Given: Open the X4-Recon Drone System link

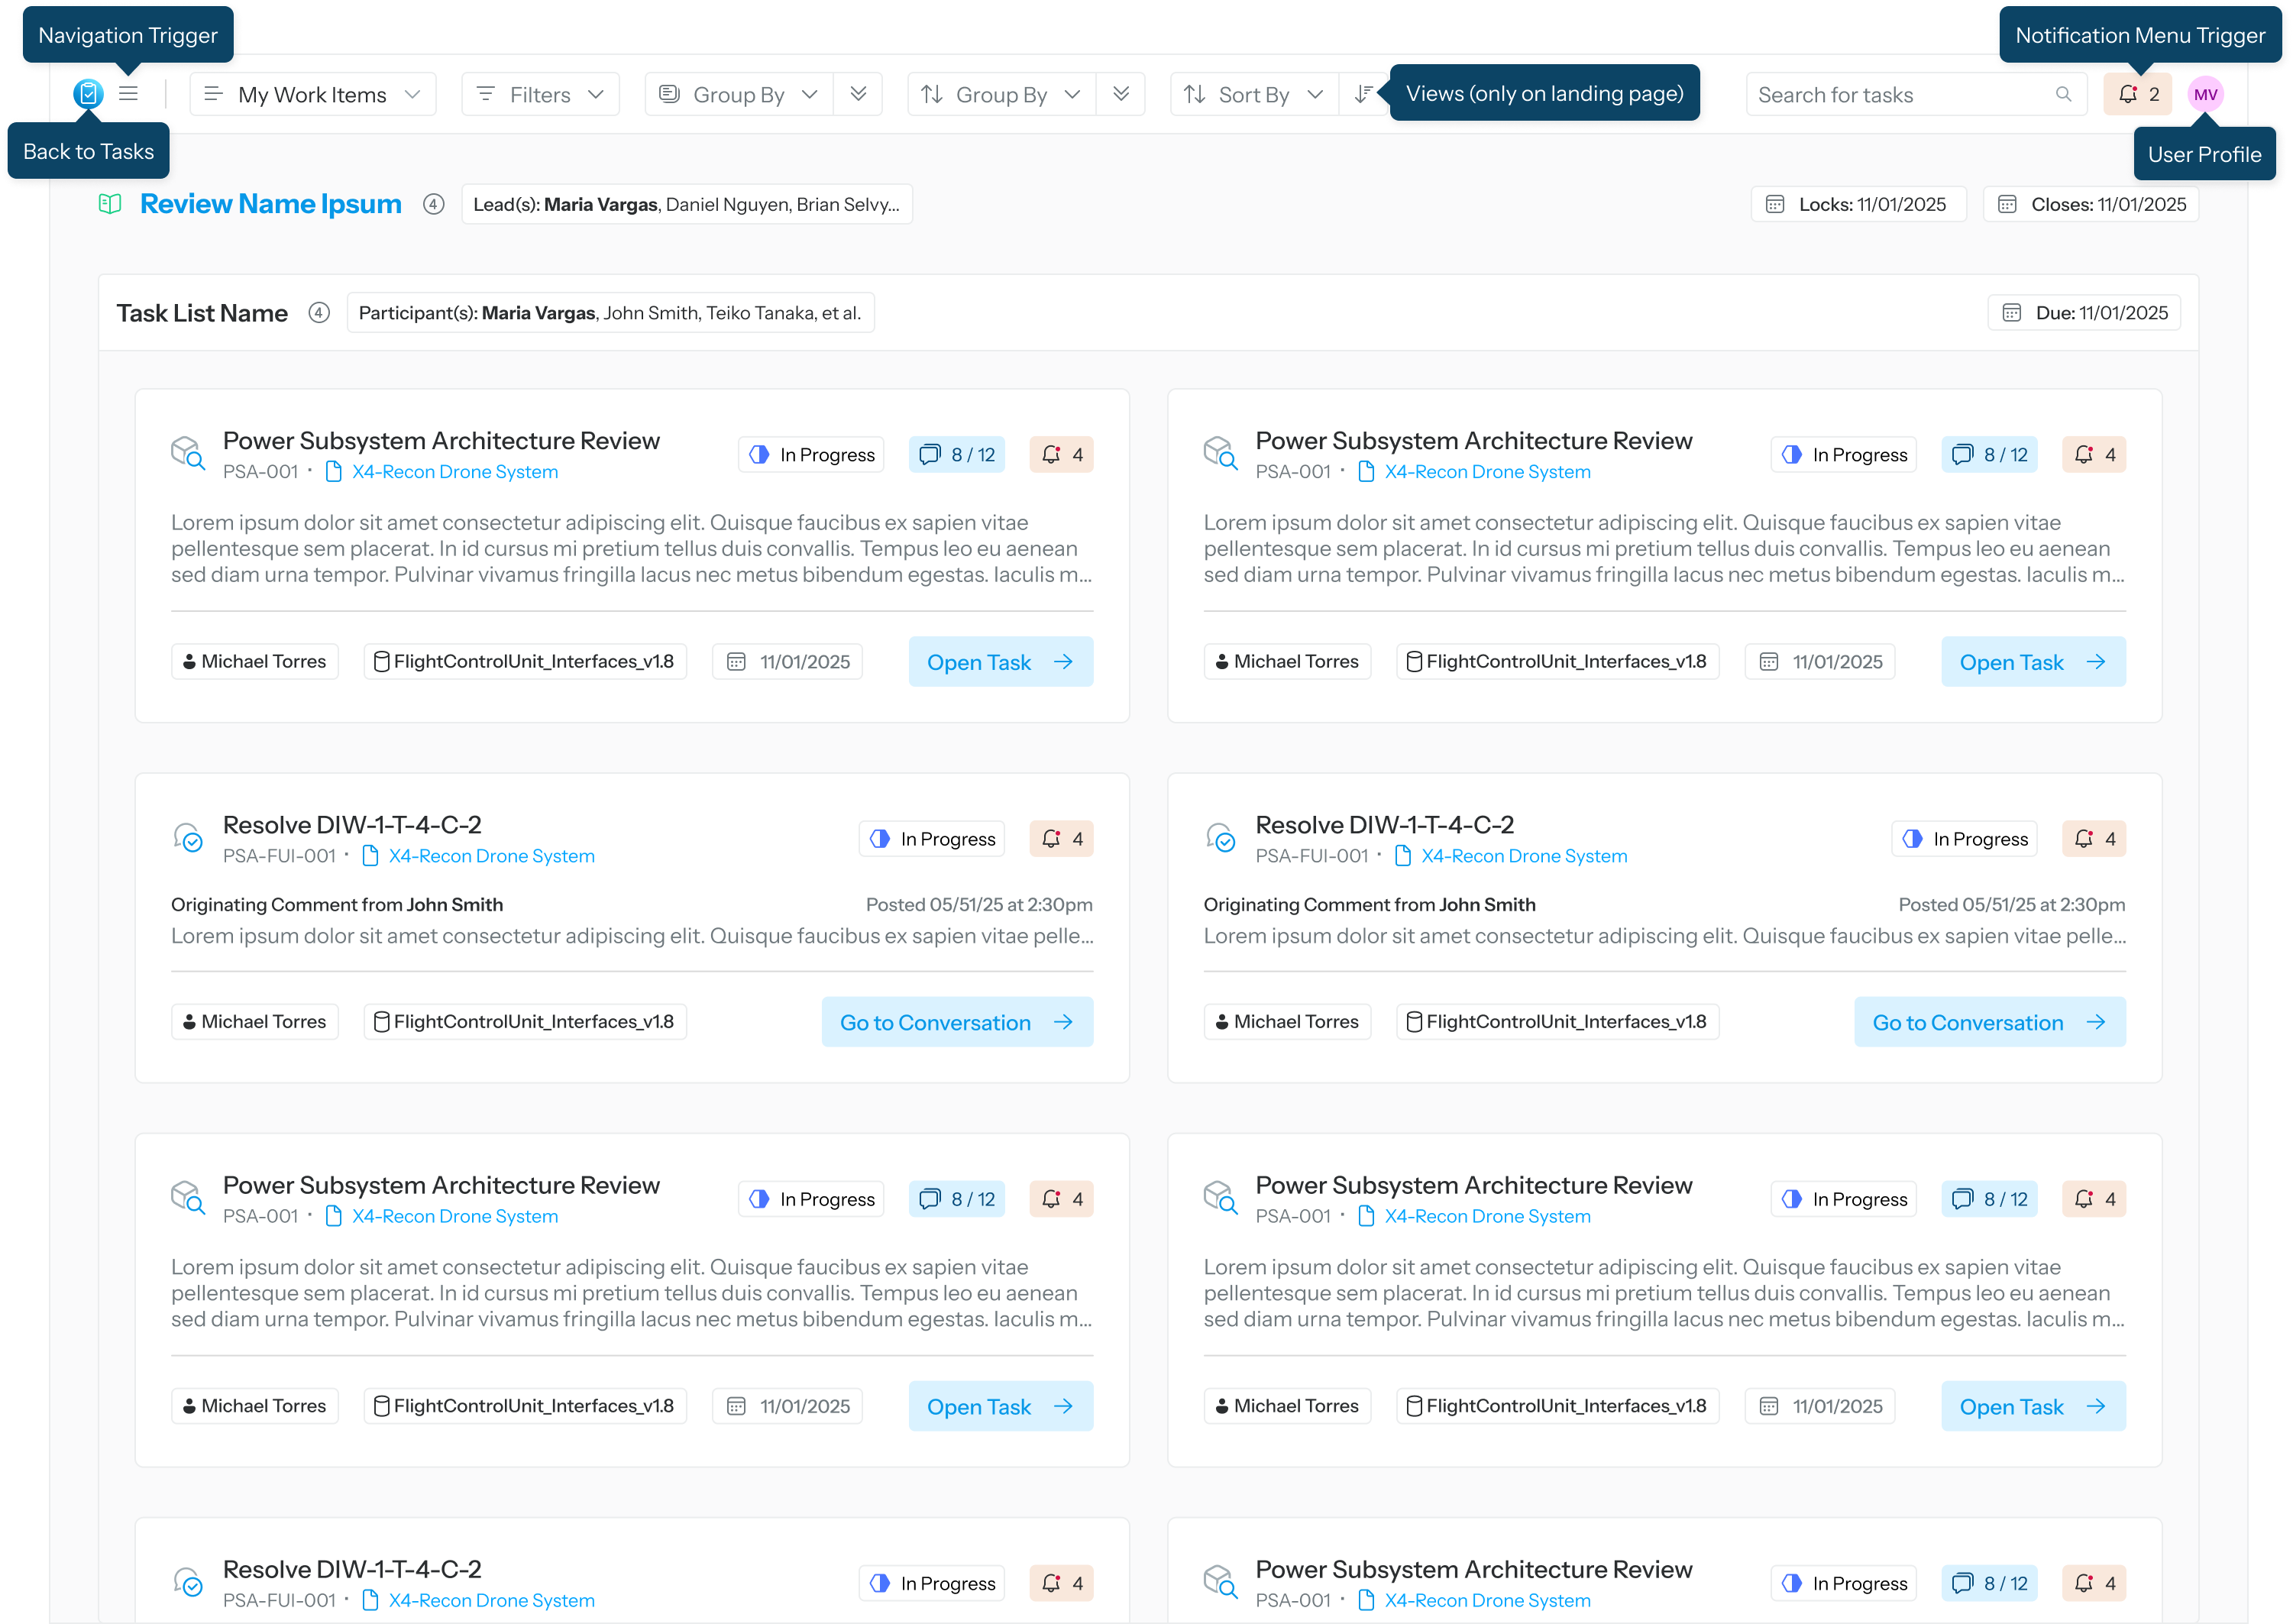Looking at the screenshot, I should coord(455,471).
